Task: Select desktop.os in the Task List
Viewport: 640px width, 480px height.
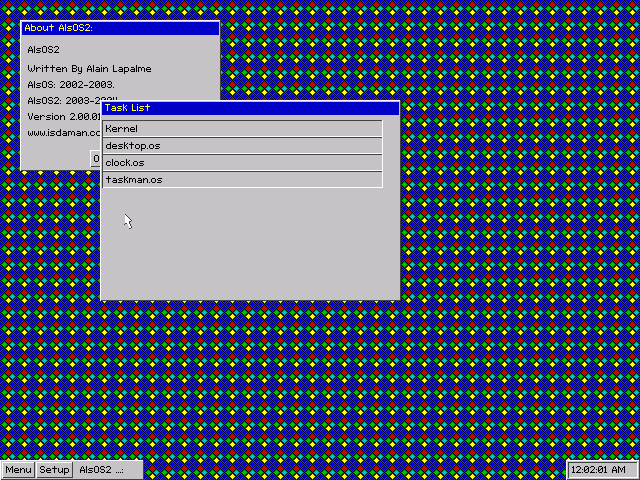Action: click(242, 146)
